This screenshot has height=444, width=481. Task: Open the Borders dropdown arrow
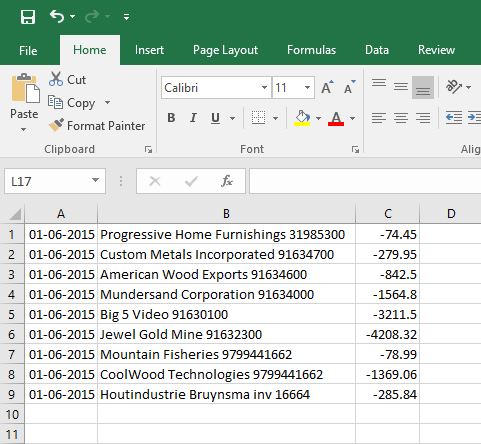click(275, 118)
